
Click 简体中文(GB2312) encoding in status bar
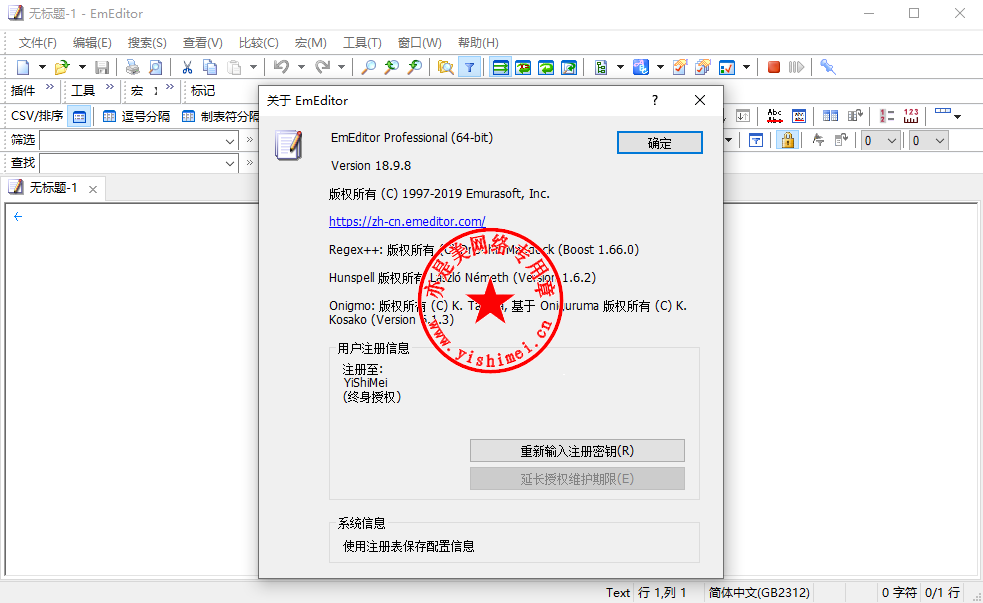pyautogui.click(x=759, y=592)
